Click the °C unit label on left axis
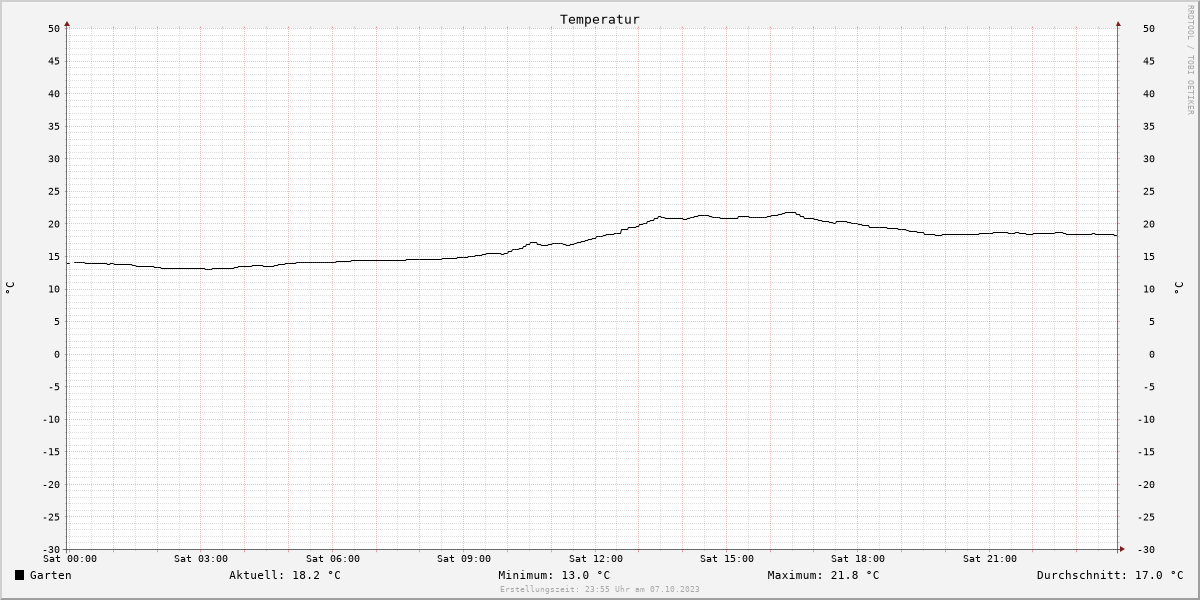The image size is (1200, 600). point(10,288)
